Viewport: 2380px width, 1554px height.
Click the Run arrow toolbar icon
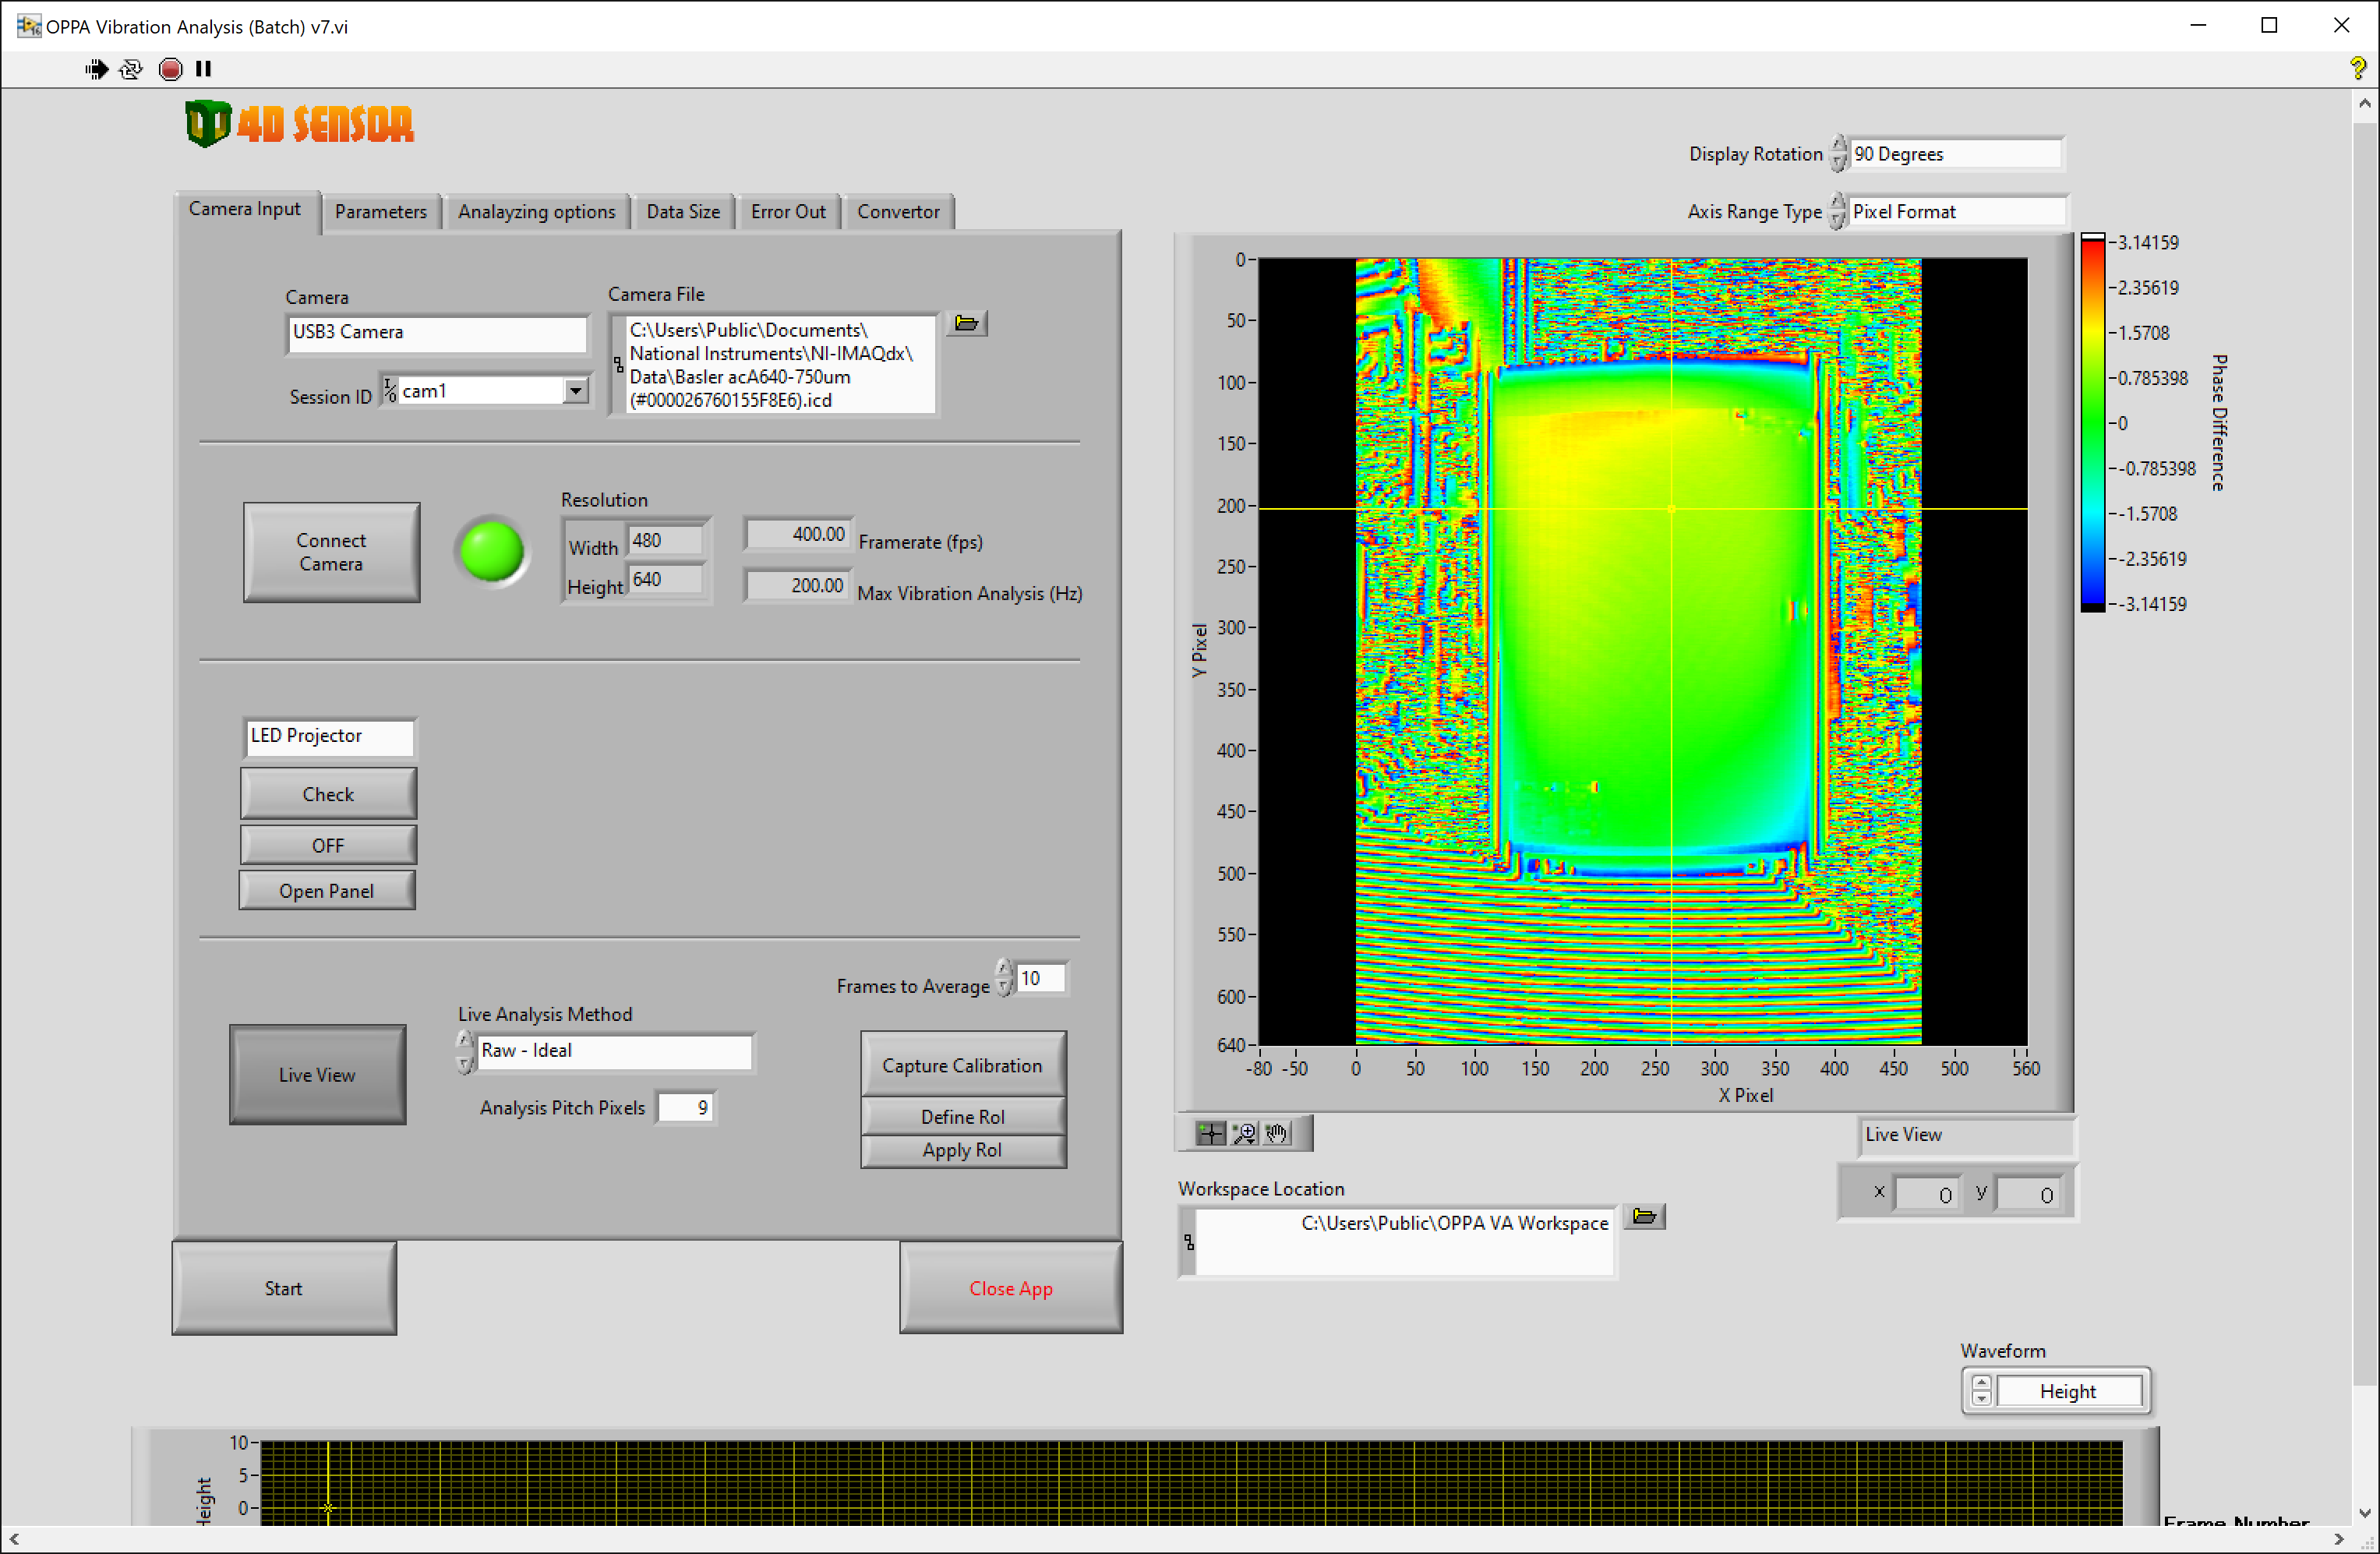97,69
